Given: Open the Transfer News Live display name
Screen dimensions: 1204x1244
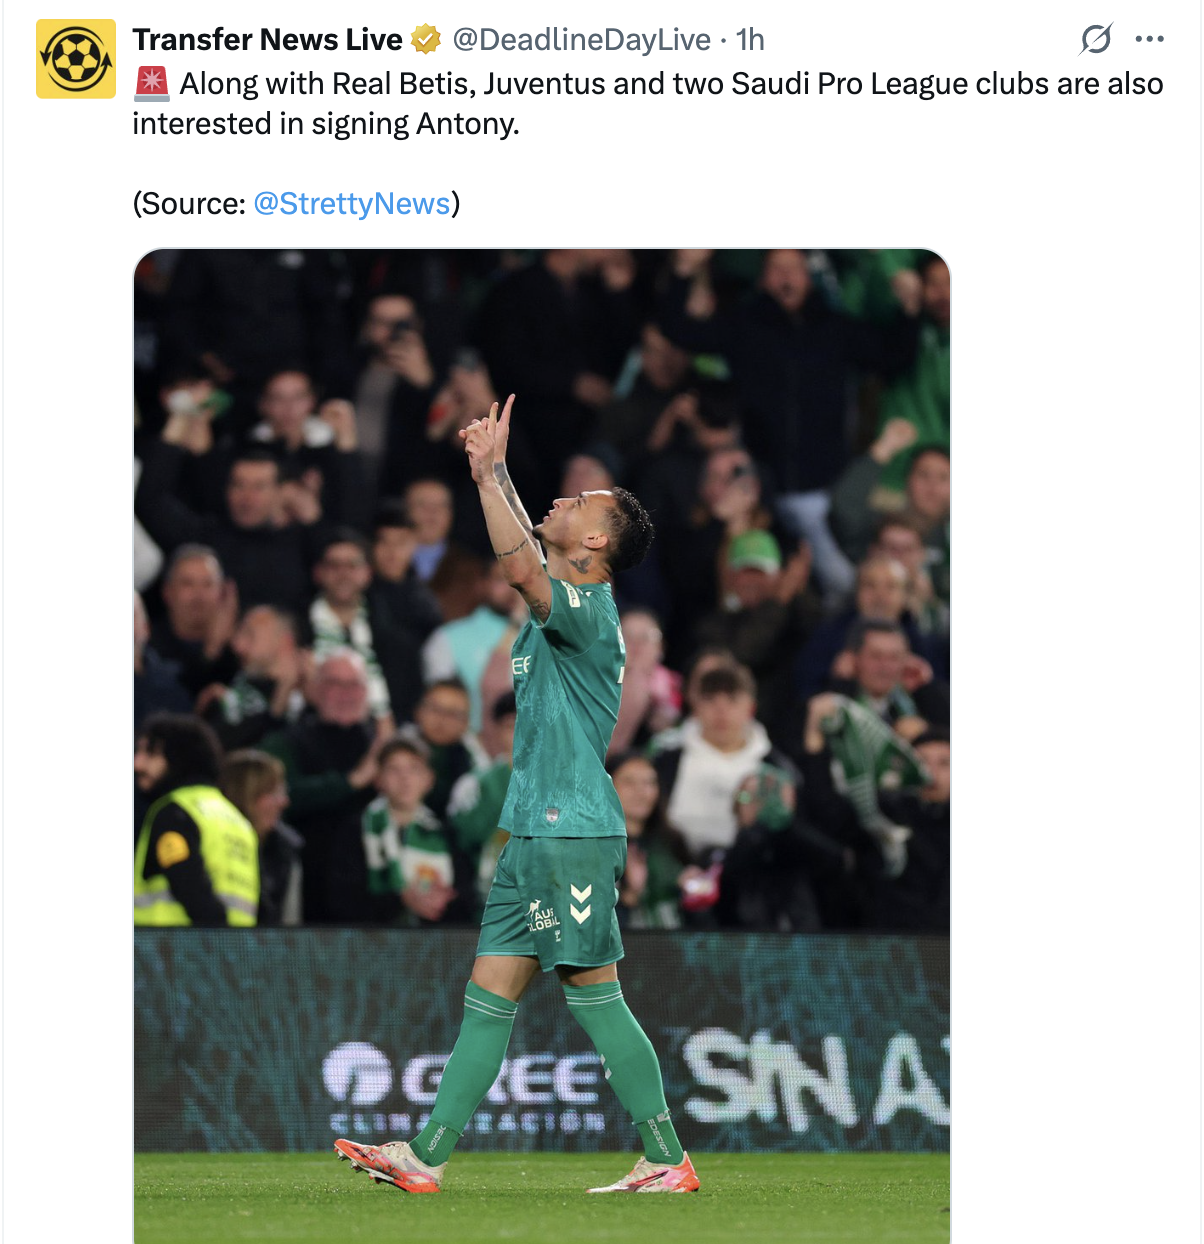Looking at the screenshot, I should [267, 39].
